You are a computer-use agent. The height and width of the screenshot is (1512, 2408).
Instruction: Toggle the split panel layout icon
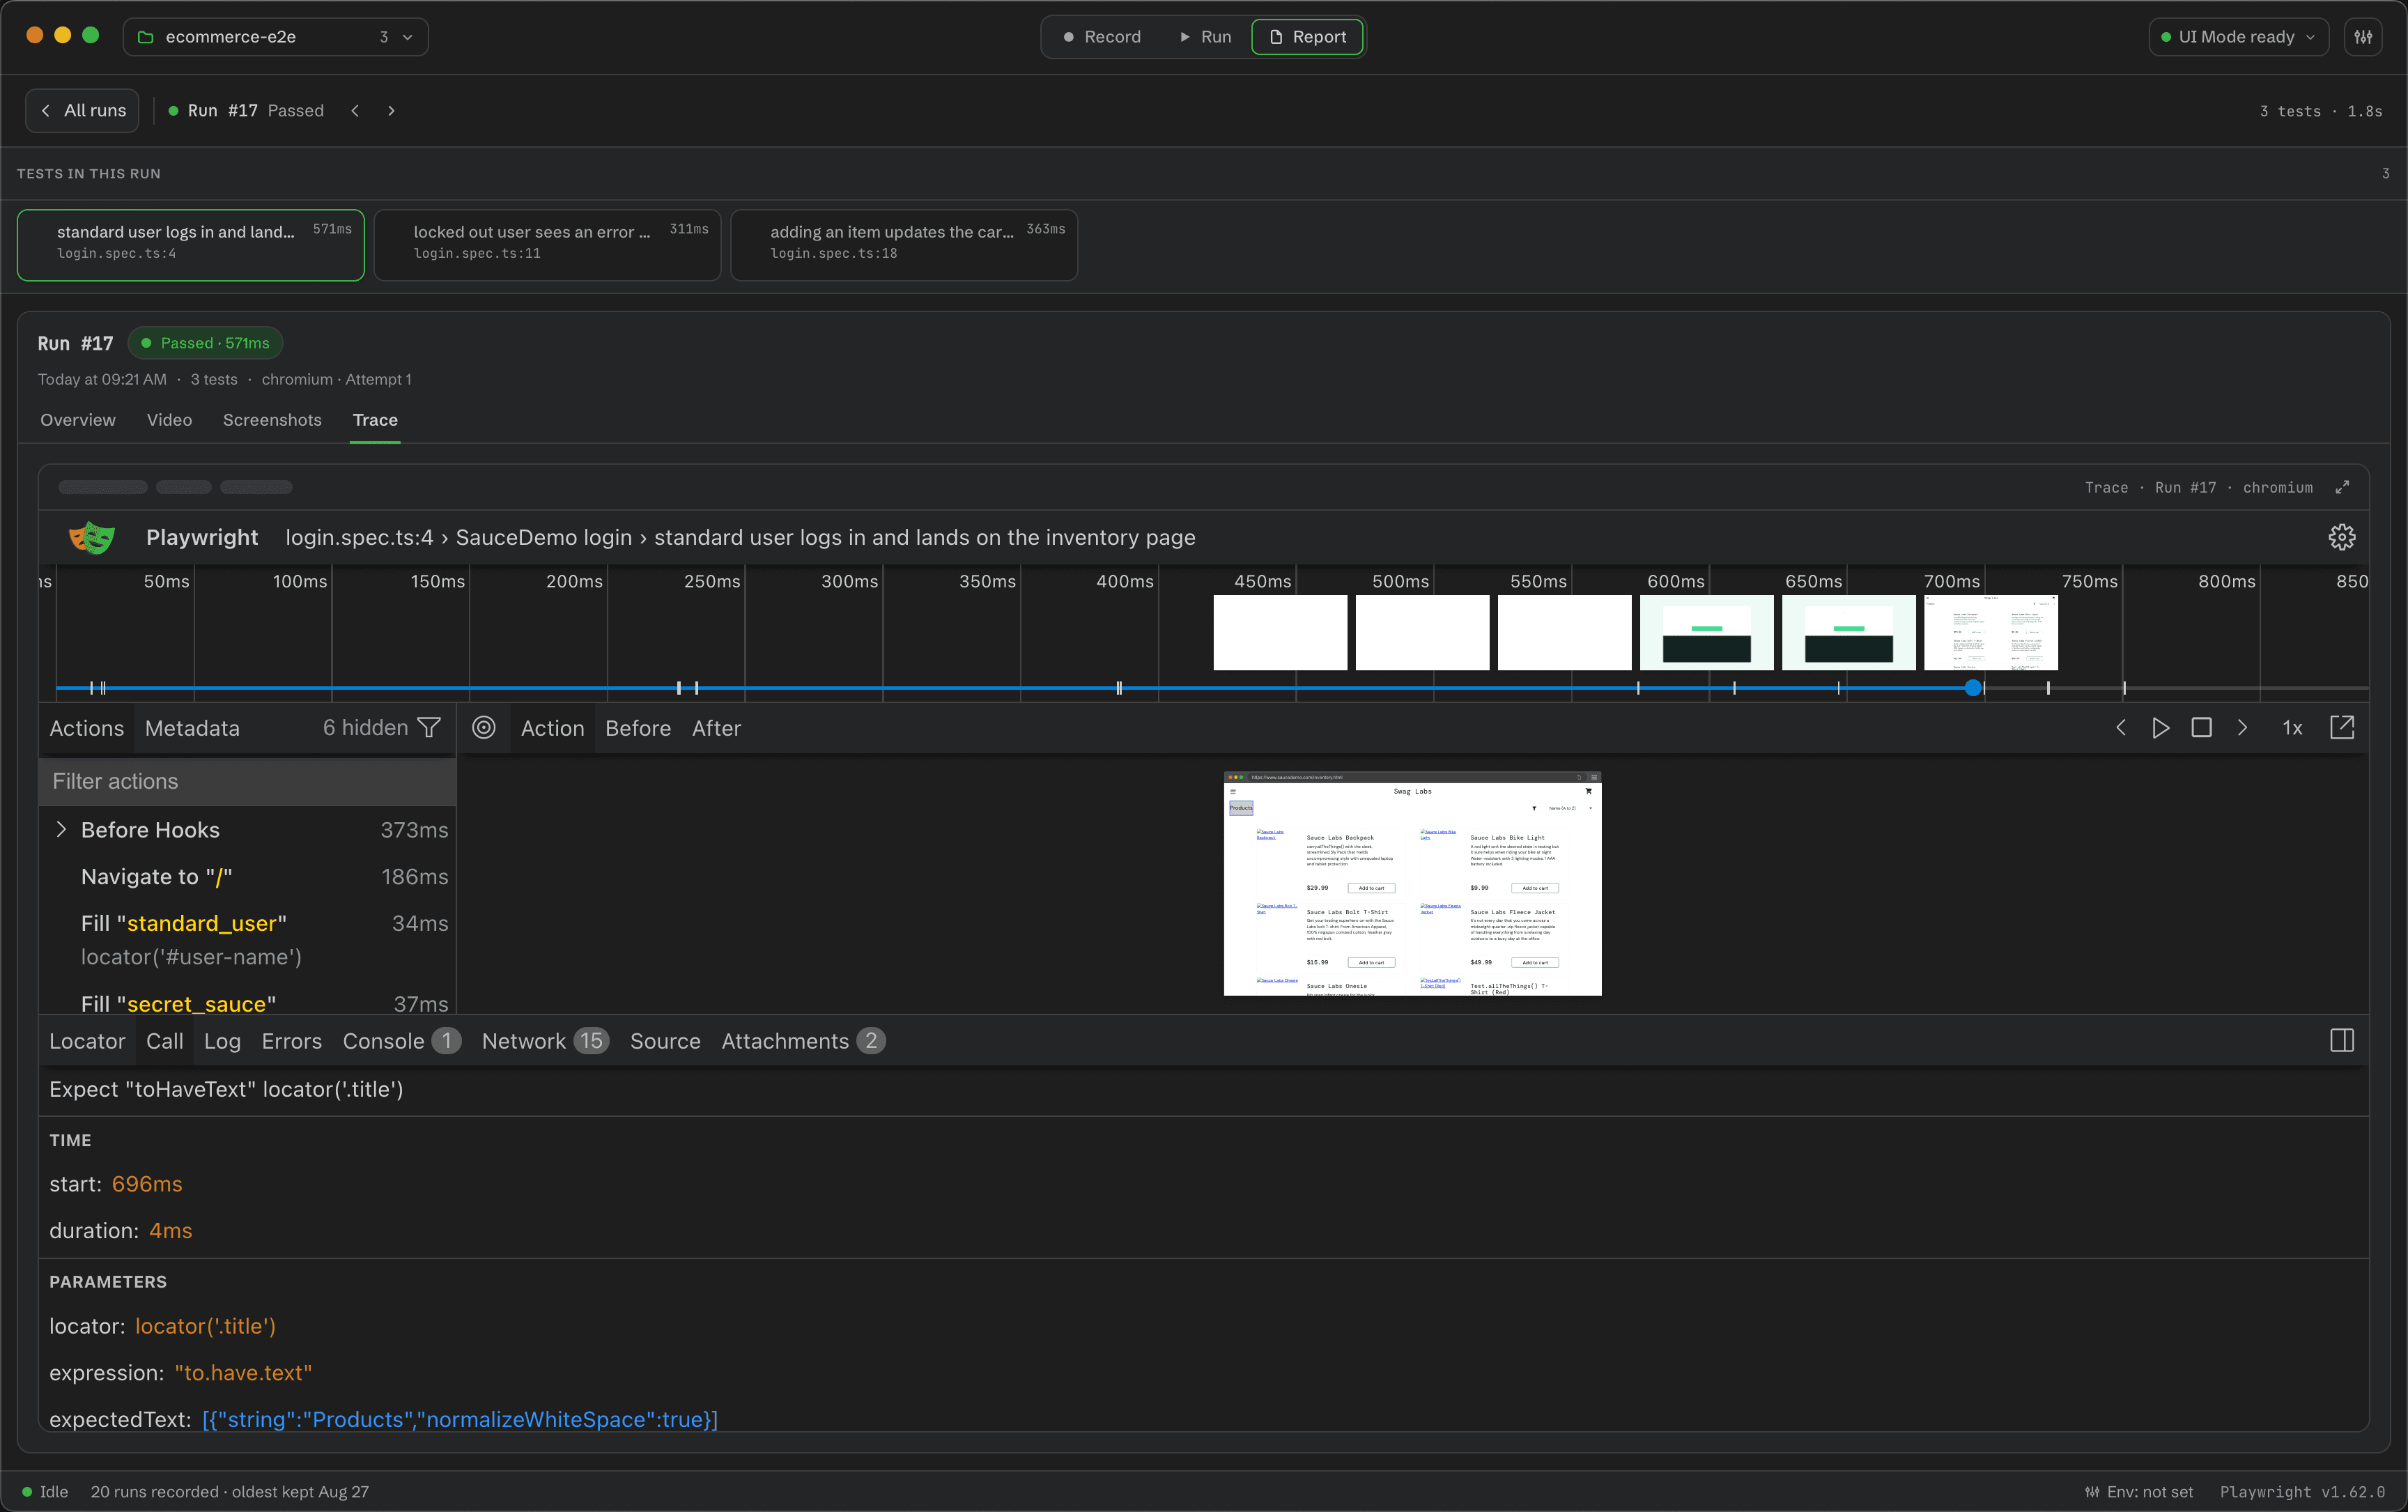point(2342,1041)
